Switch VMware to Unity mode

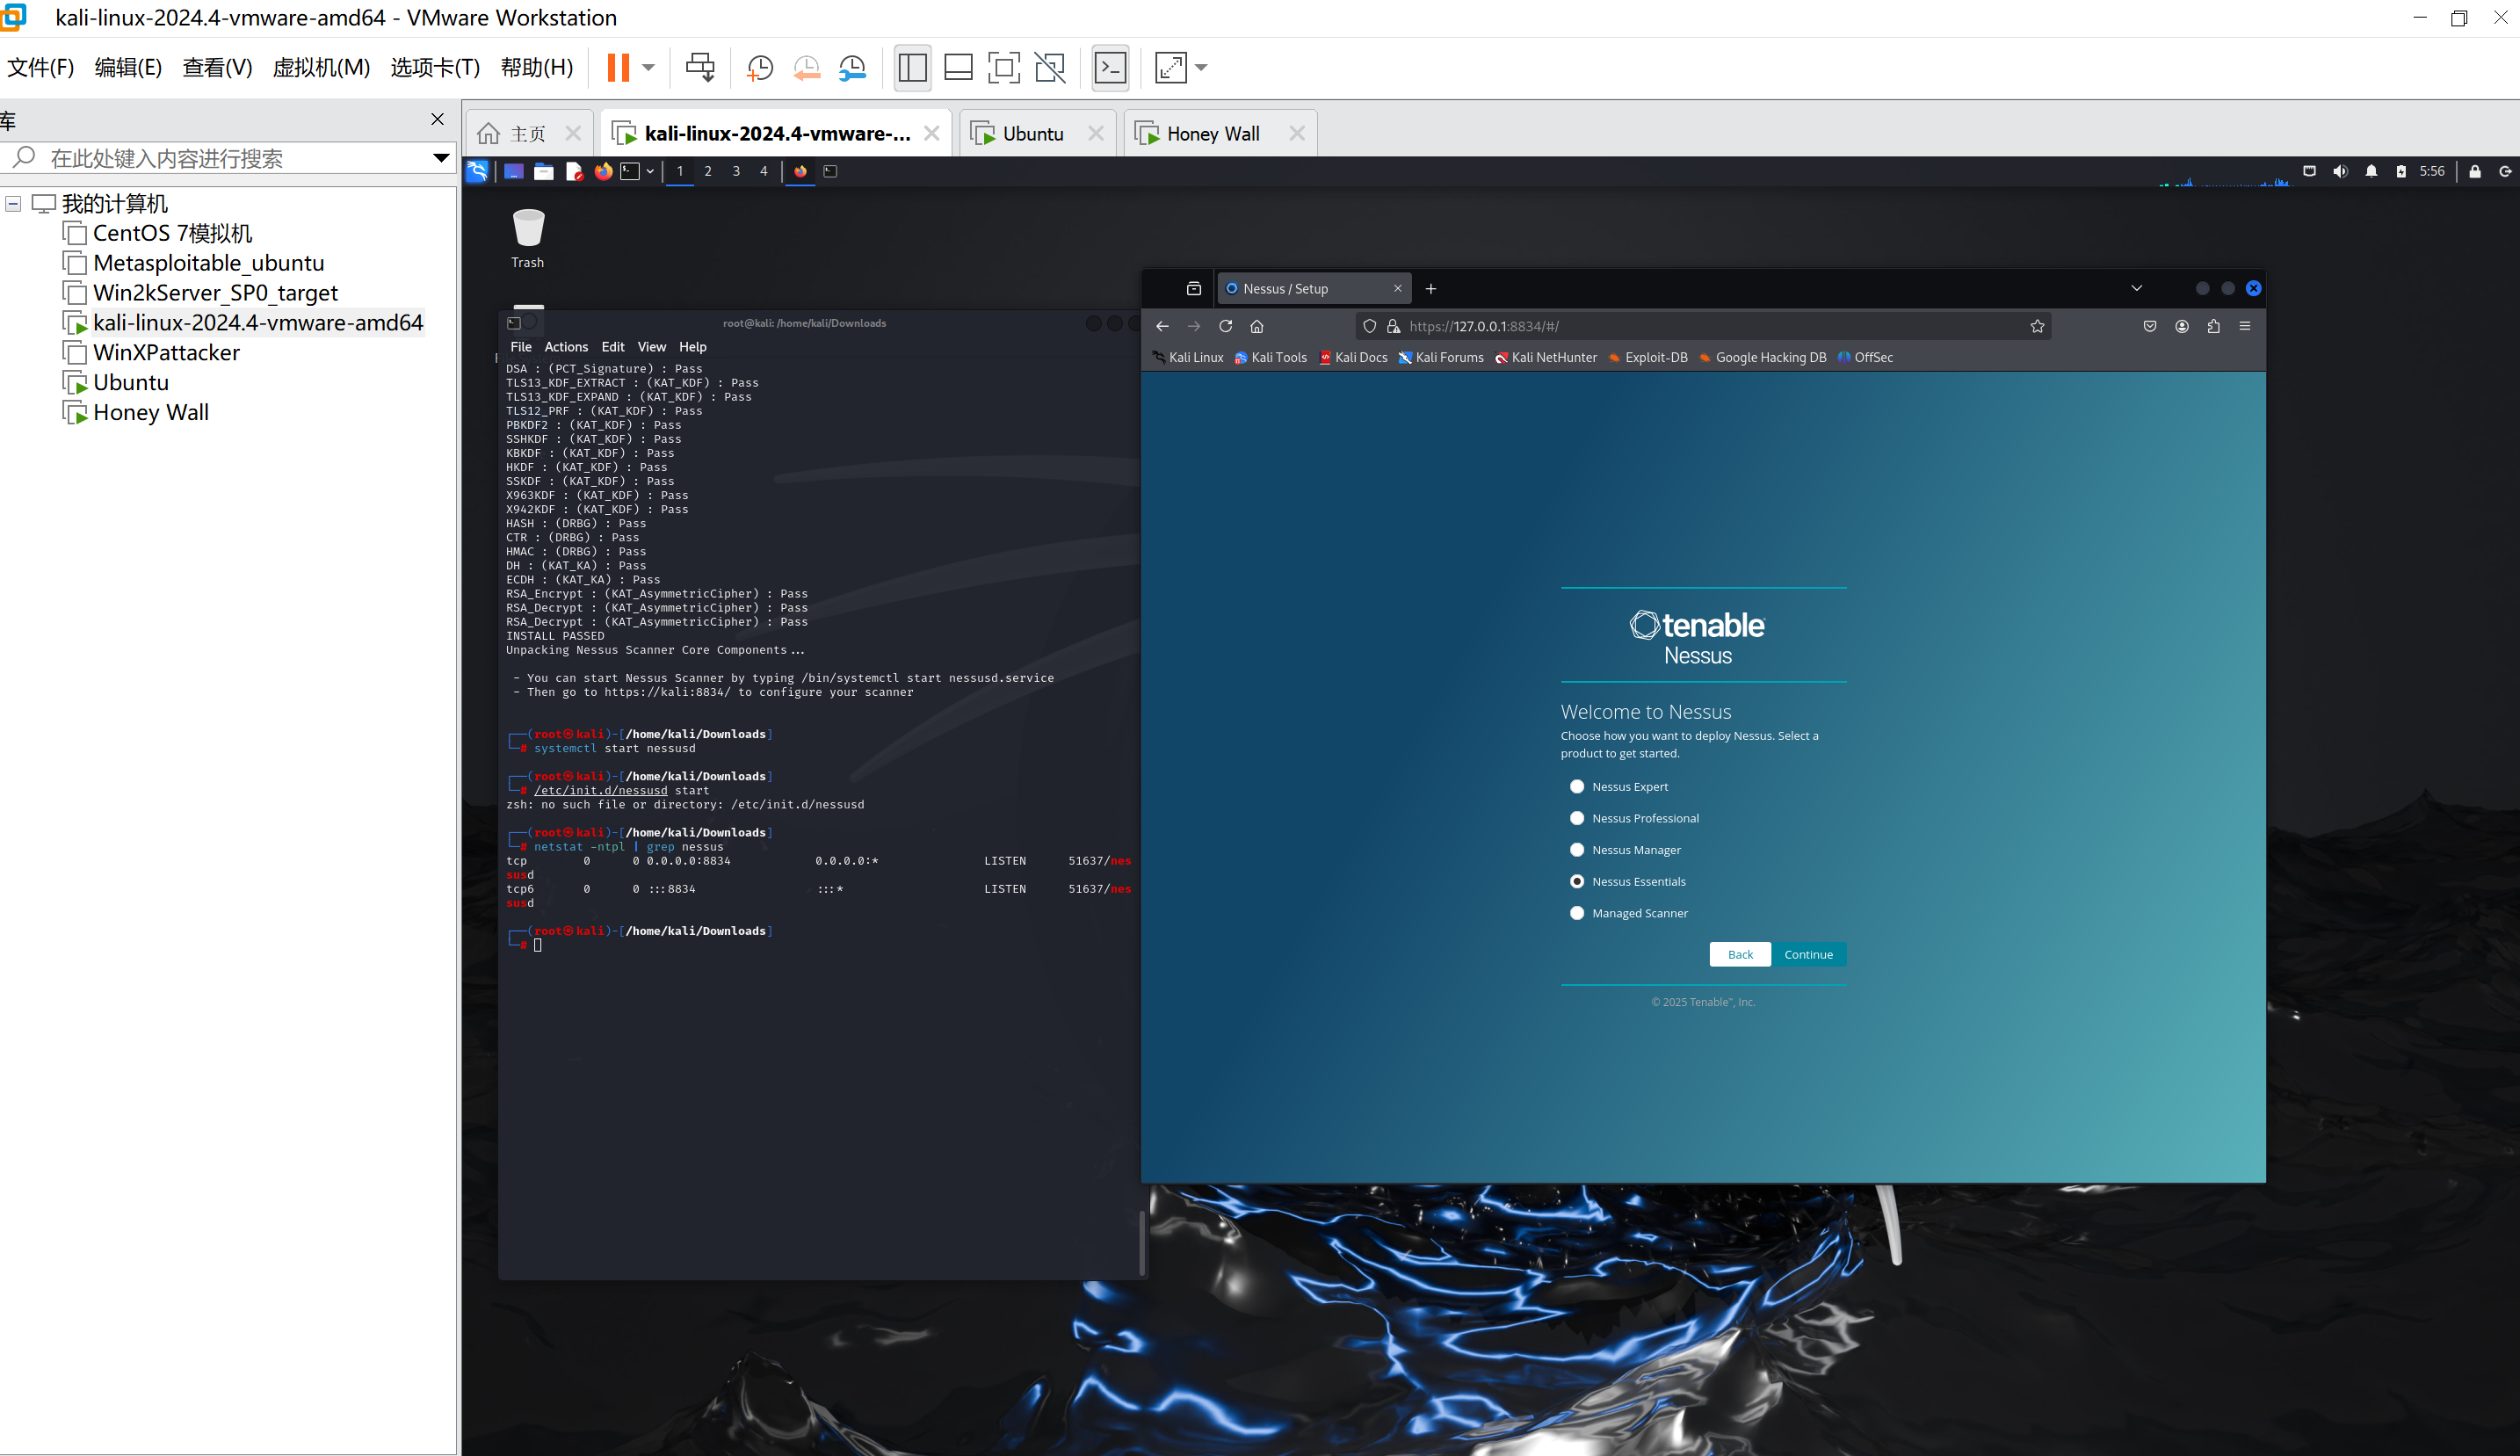click(1050, 67)
